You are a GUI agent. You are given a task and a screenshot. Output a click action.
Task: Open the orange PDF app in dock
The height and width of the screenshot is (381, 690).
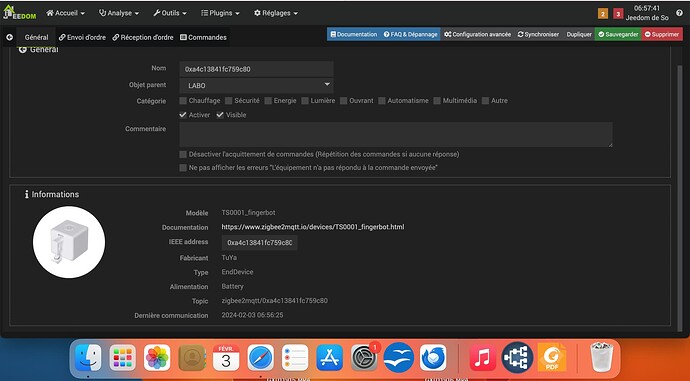[x=552, y=357]
